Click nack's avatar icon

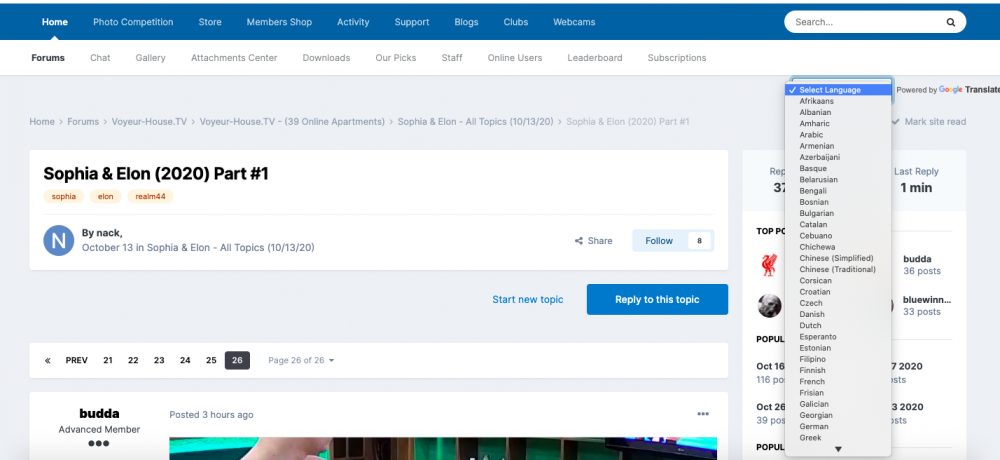coord(59,240)
